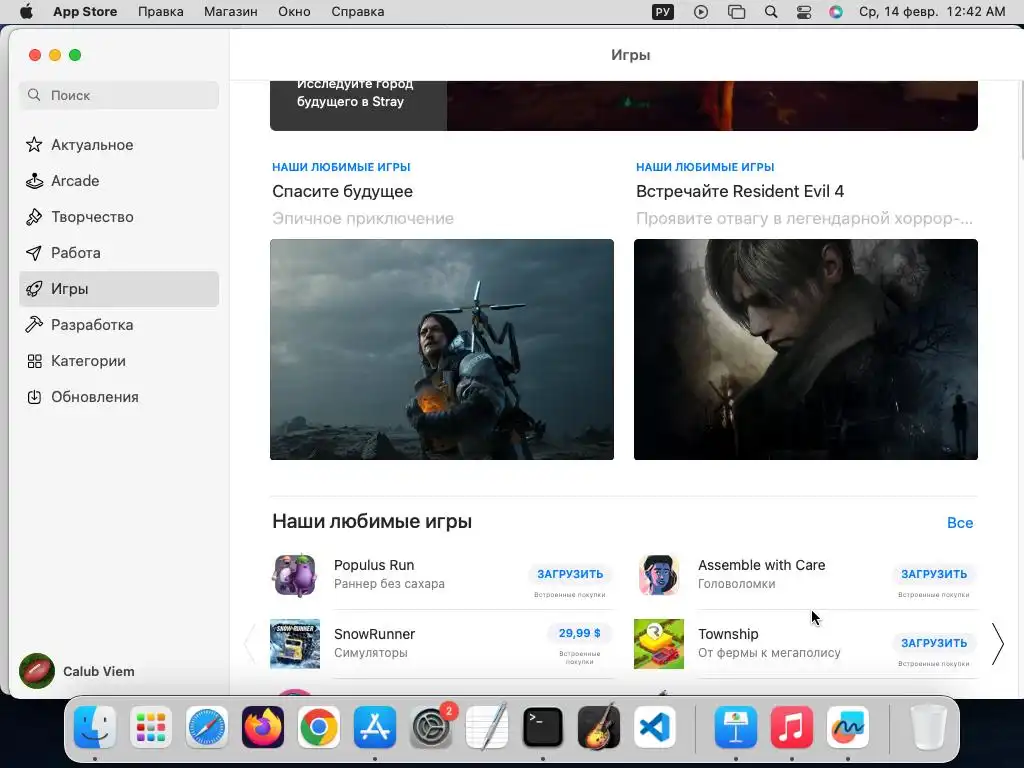Open Launchpad from the Dock
This screenshot has width=1024, height=768.
tap(151, 727)
